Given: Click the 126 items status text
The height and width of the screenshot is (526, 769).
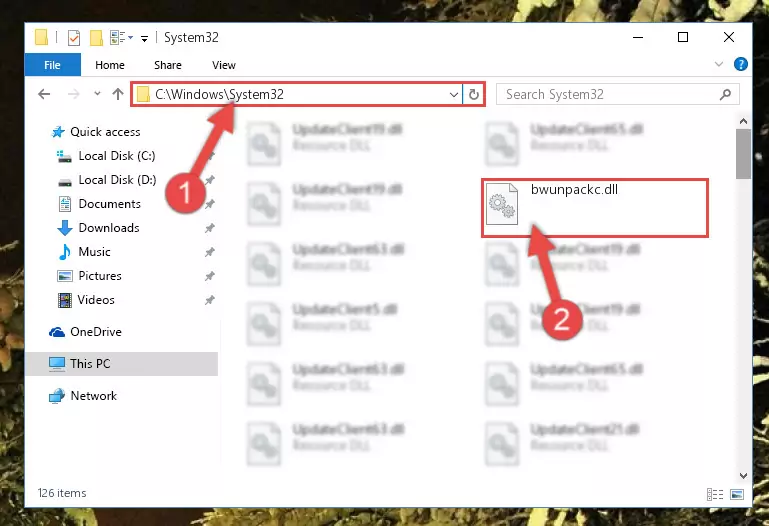Looking at the screenshot, I should (62, 493).
